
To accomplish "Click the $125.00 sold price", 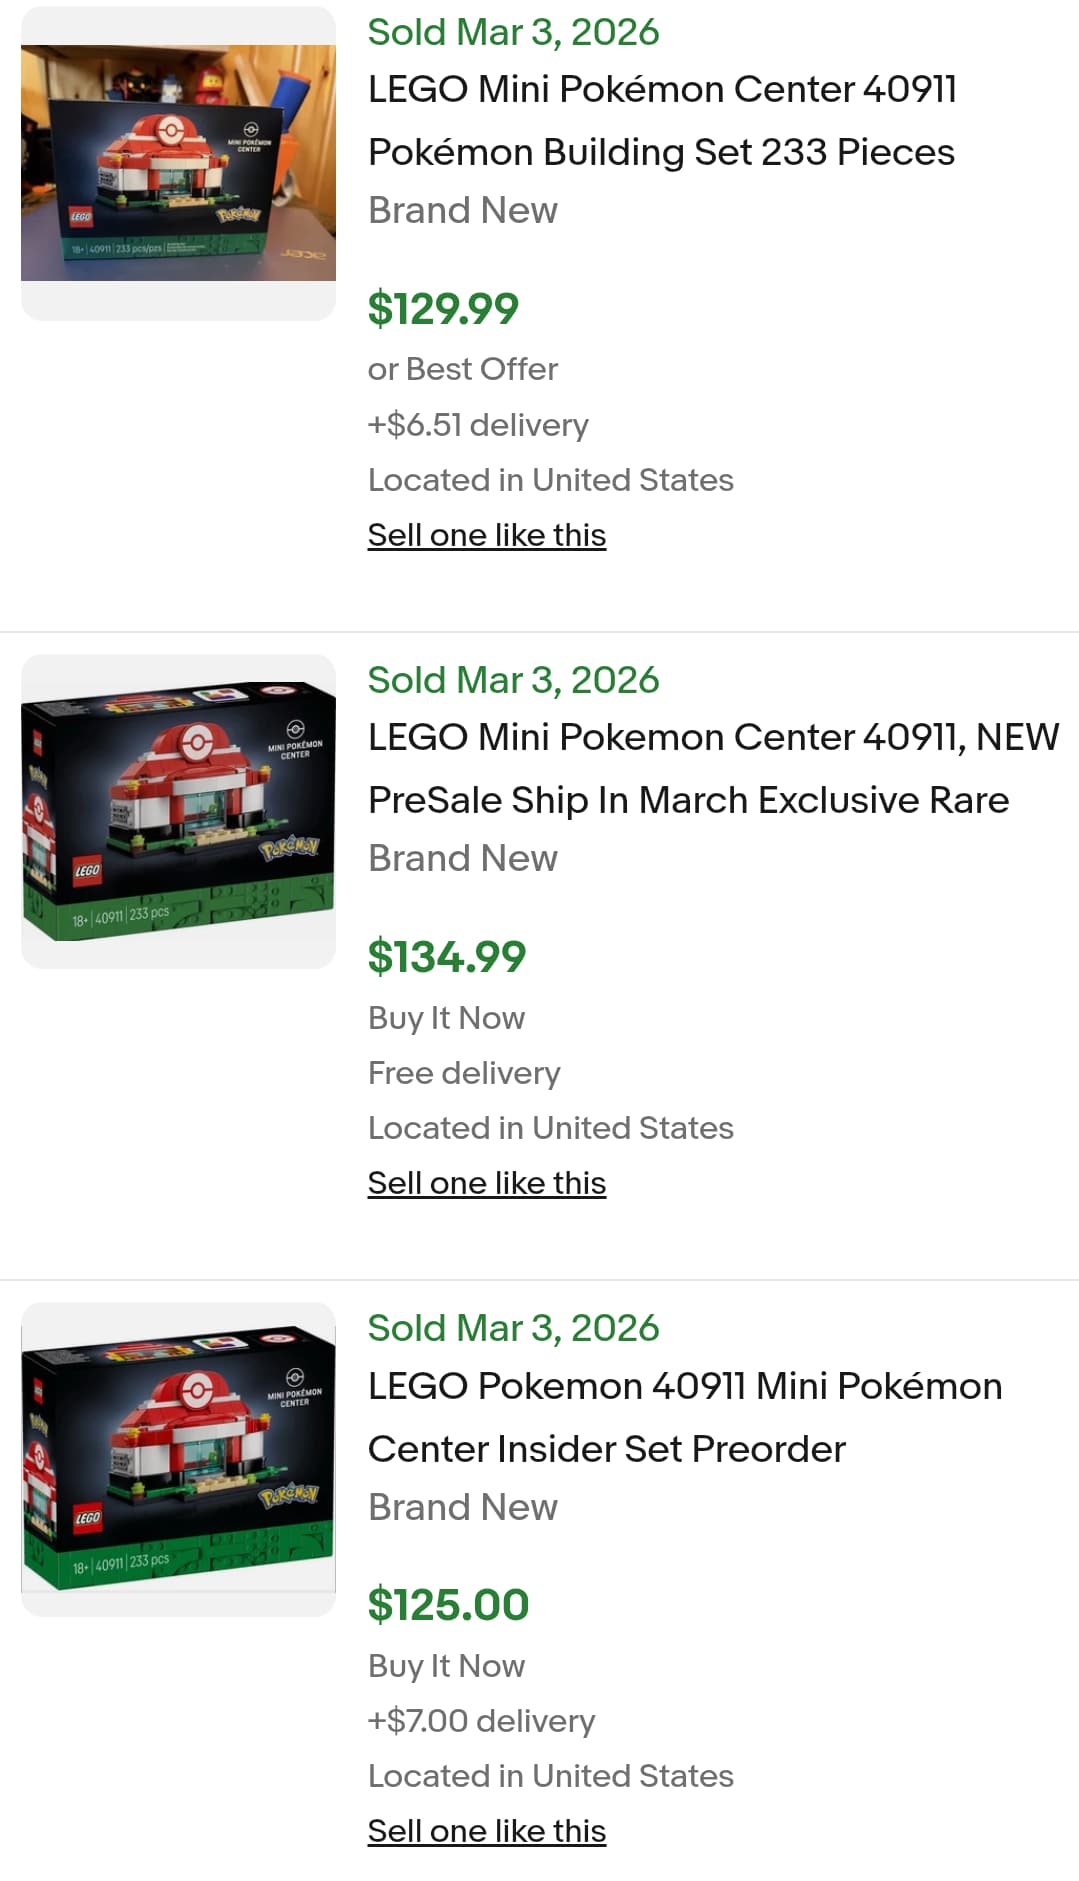I will [448, 1605].
